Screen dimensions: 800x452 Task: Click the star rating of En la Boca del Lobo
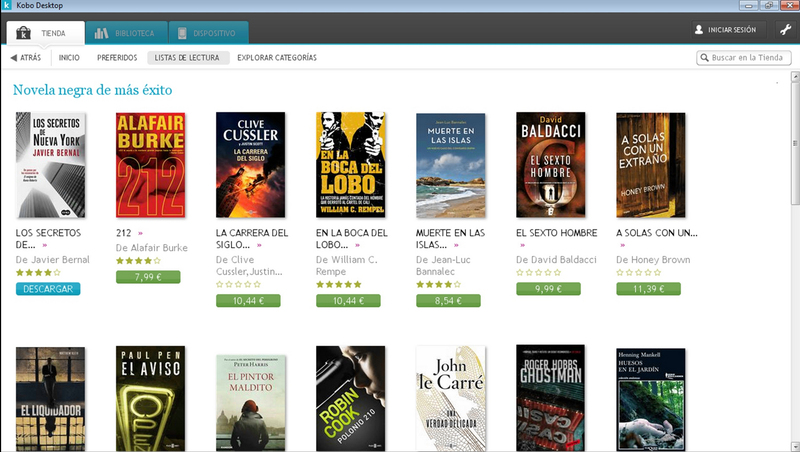pyautogui.click(x=338, y=284)
